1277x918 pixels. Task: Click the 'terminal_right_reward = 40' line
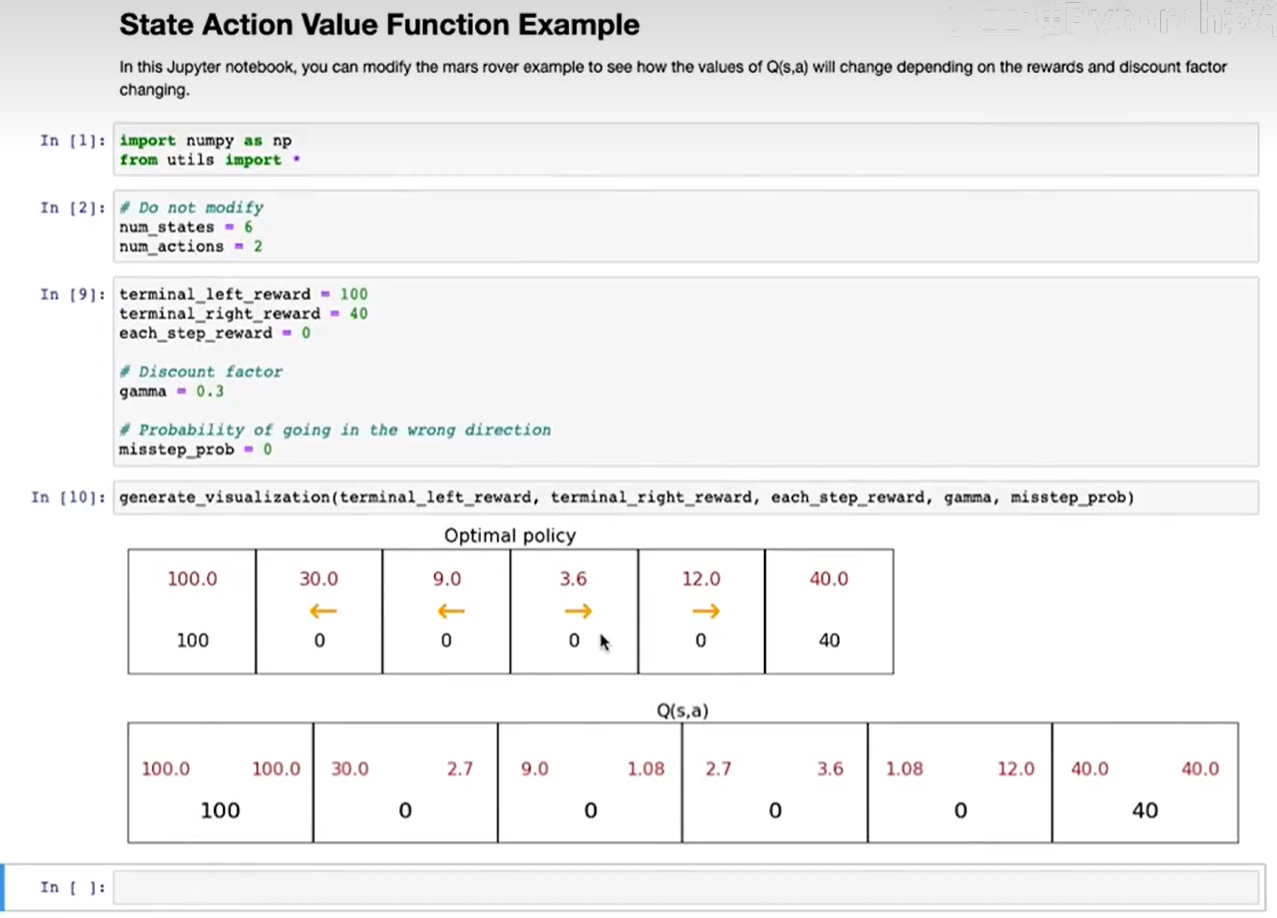(x=243, y=314)
